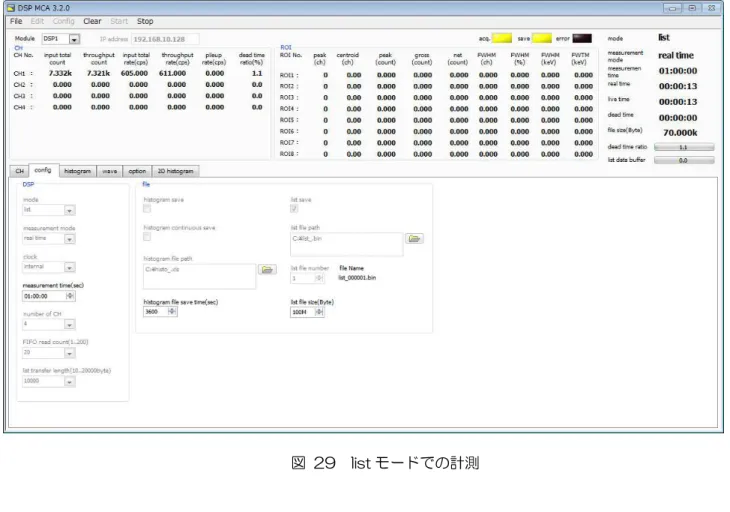
Task: Click the list file size stepper
Action: [x=319, y=312]
